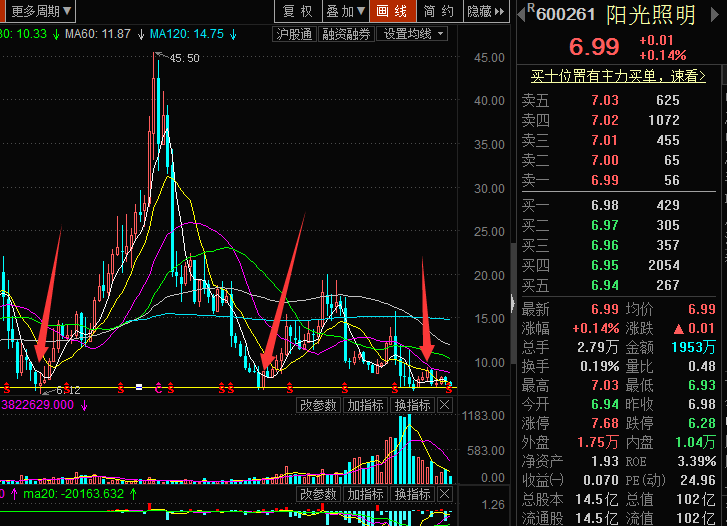Close the ma20 indicator panel
The image size is (727, 526).
click(445, 494)
